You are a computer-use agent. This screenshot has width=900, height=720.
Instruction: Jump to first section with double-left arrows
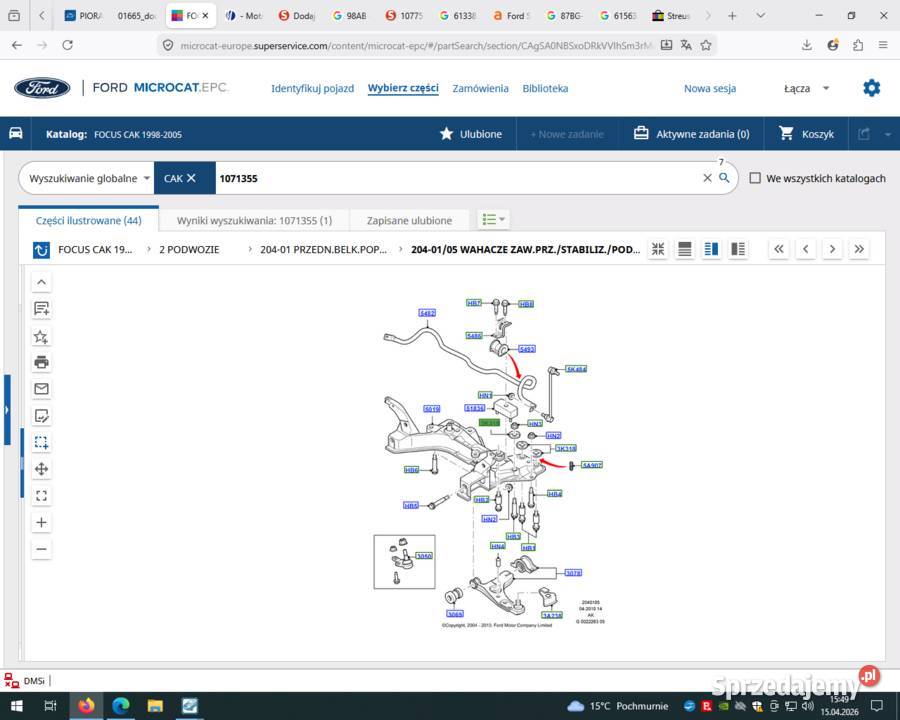(x=779, y=249)
